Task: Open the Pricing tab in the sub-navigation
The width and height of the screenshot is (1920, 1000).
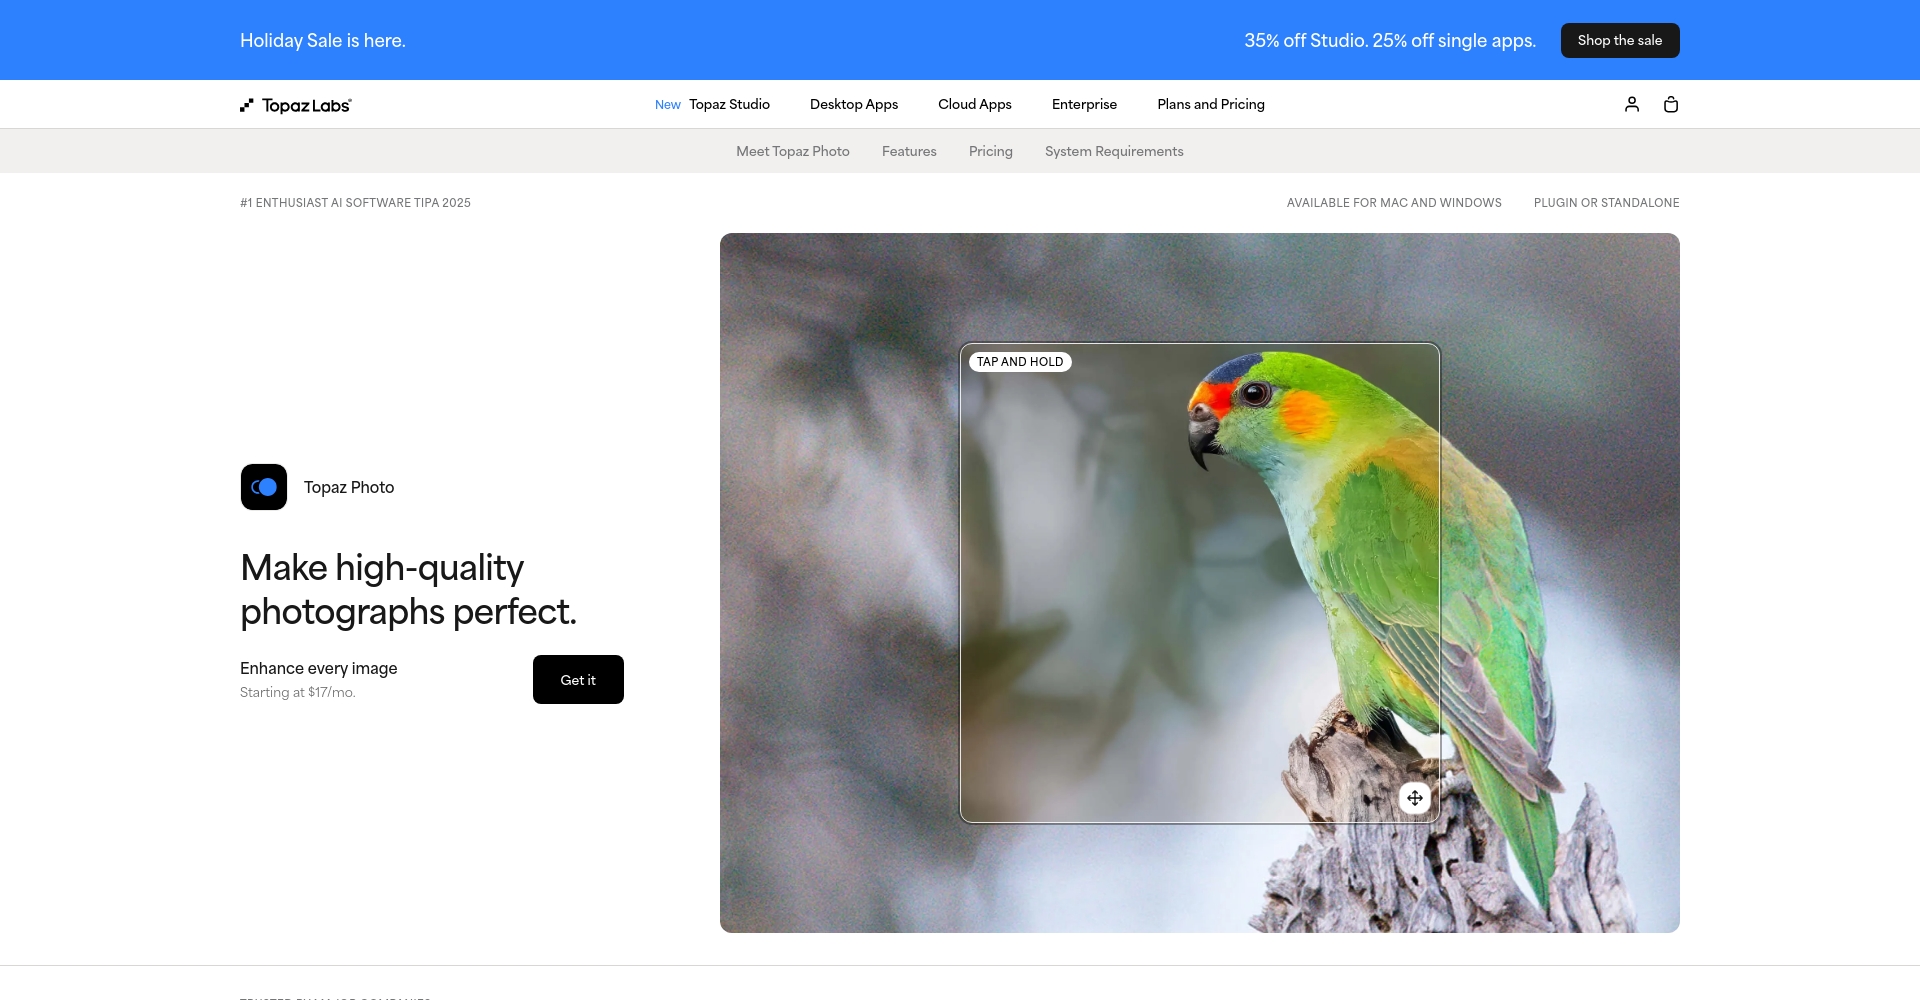Action: coord(990,151)
